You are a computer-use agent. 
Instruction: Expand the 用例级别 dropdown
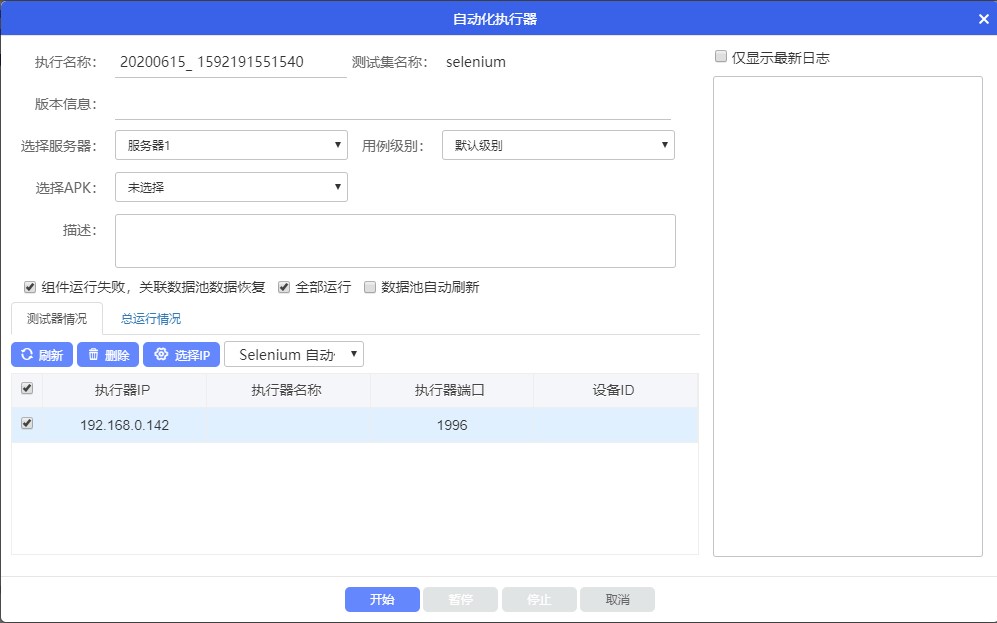(558, 146)
